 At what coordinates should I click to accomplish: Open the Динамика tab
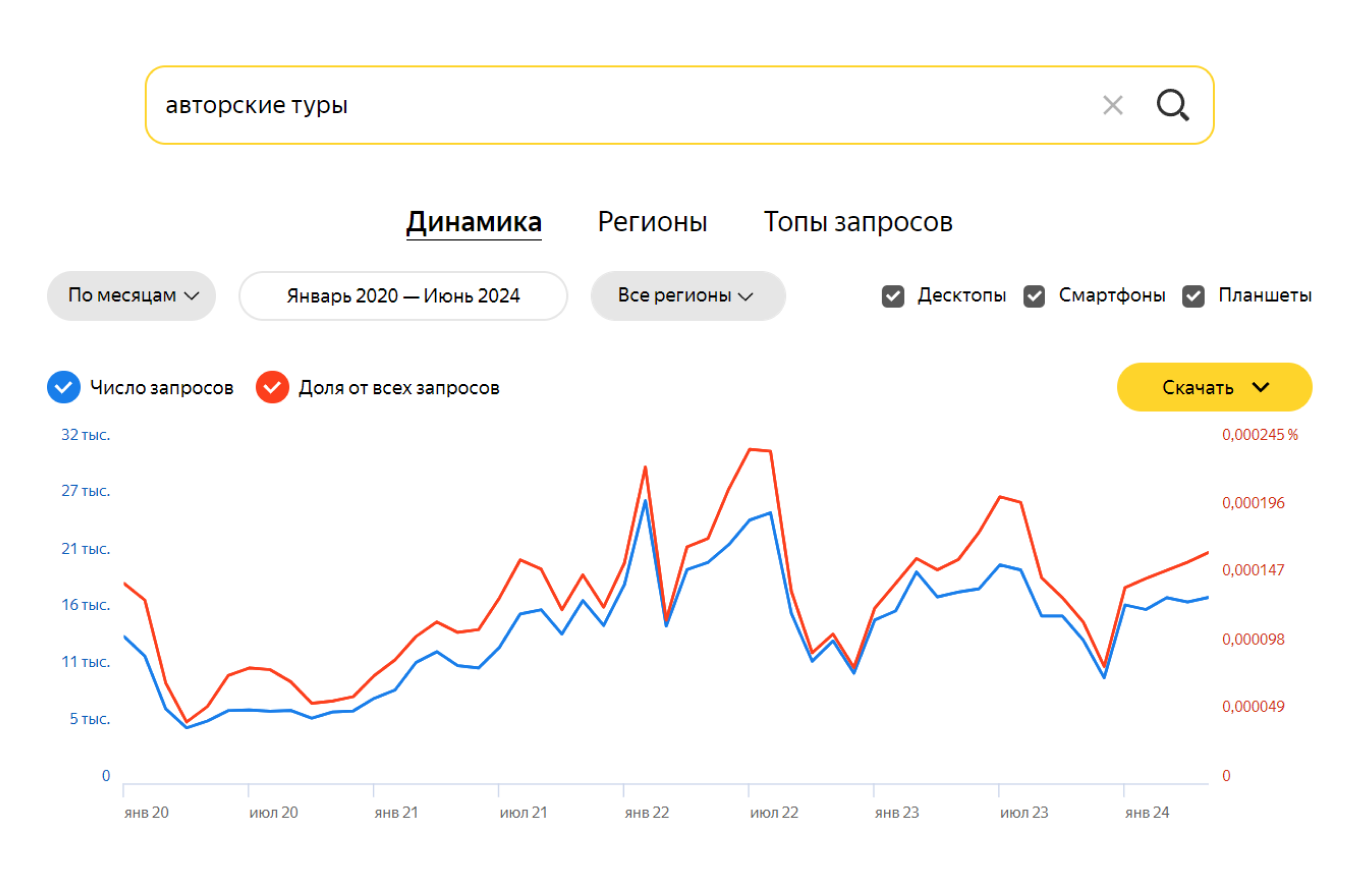(x=474, y=222)
